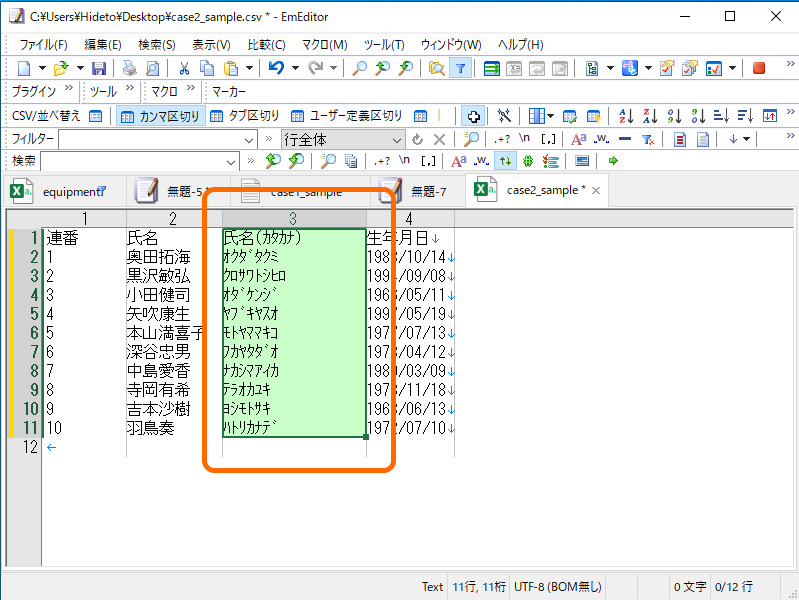Toggle whole word match in search bar
This screenshot has width=799, height=600.
481,161
